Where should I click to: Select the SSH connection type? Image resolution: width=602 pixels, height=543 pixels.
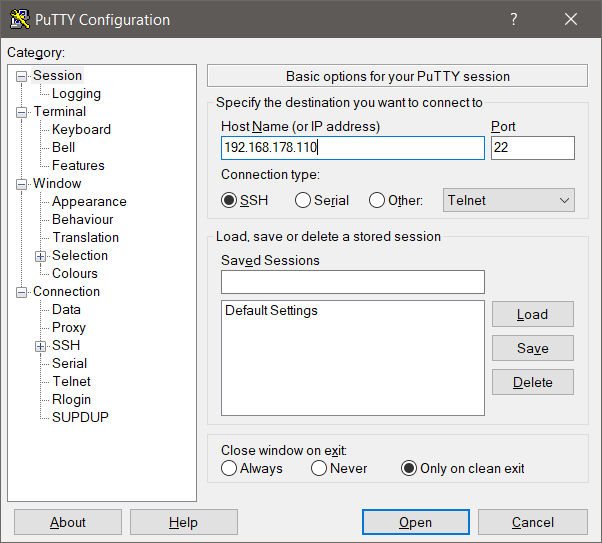230,200
